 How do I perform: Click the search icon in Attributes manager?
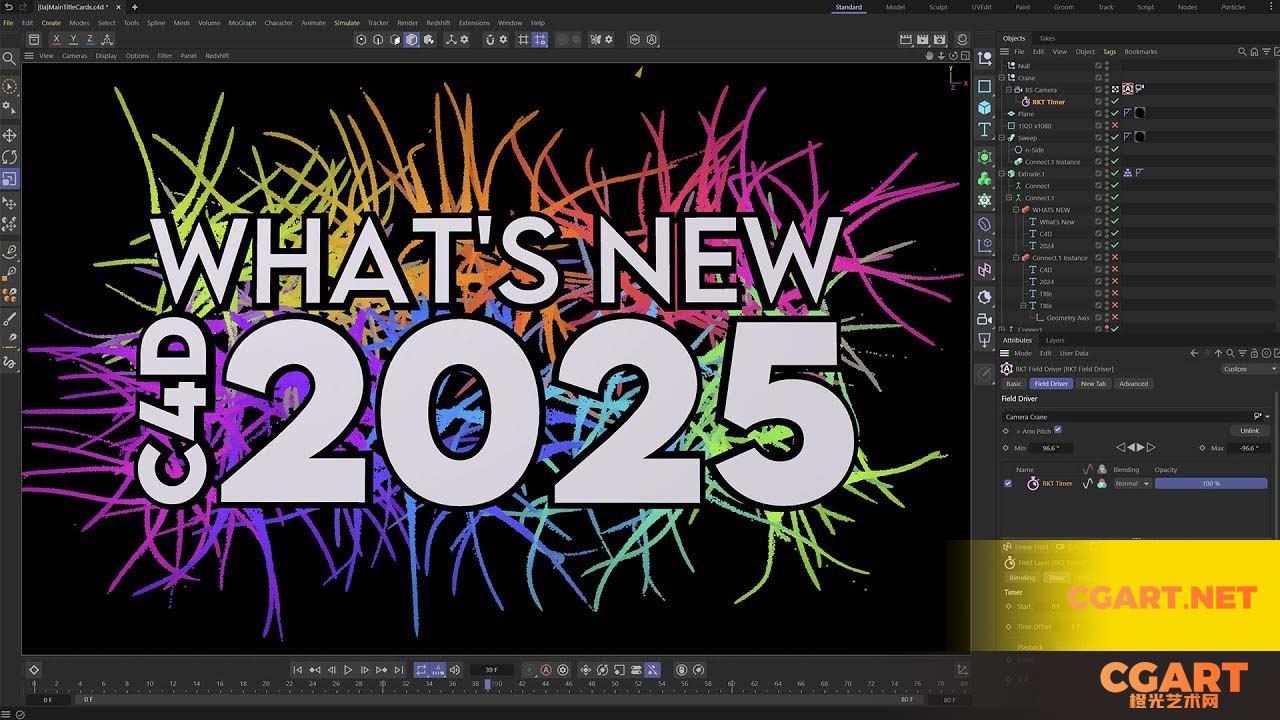pos(1230,353)
